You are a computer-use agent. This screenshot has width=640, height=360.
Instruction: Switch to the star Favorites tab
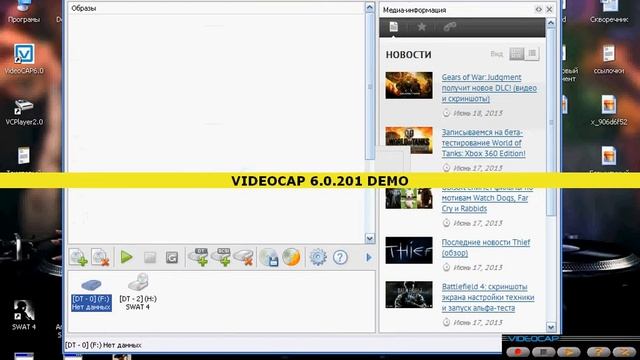(x=422, y=27)
